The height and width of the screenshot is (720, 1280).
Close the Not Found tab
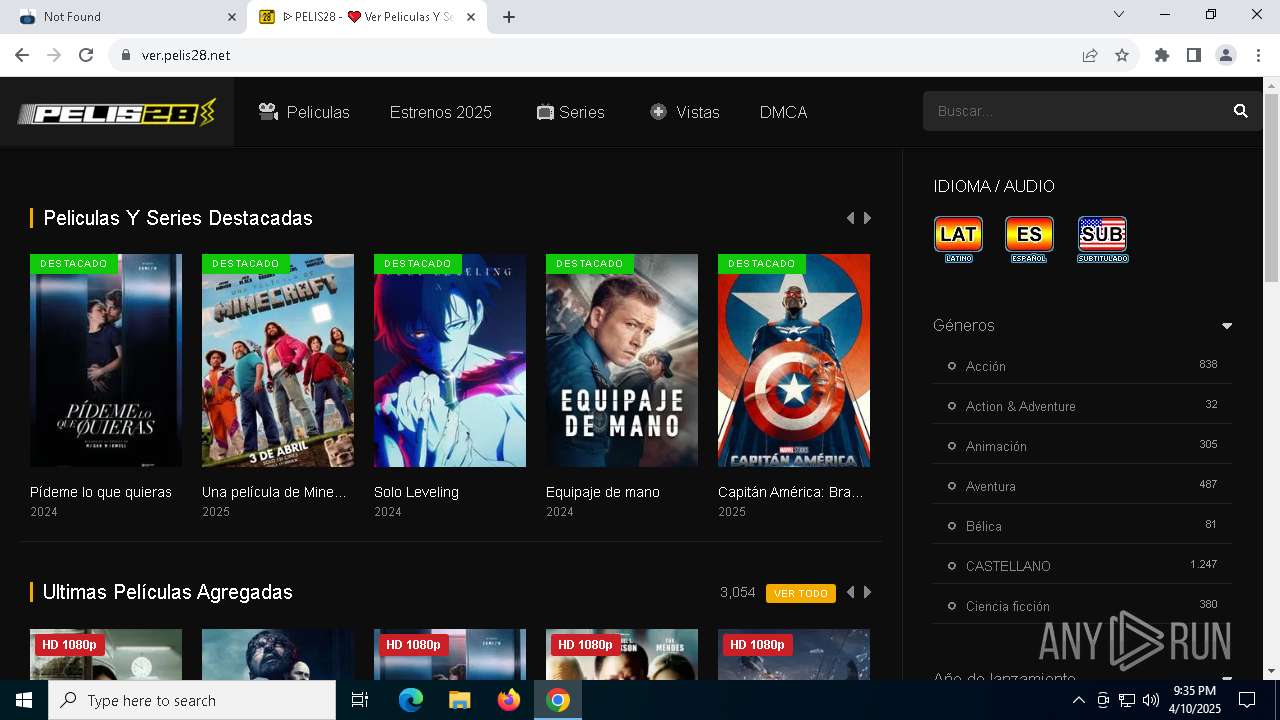click(x=232, y=17)
